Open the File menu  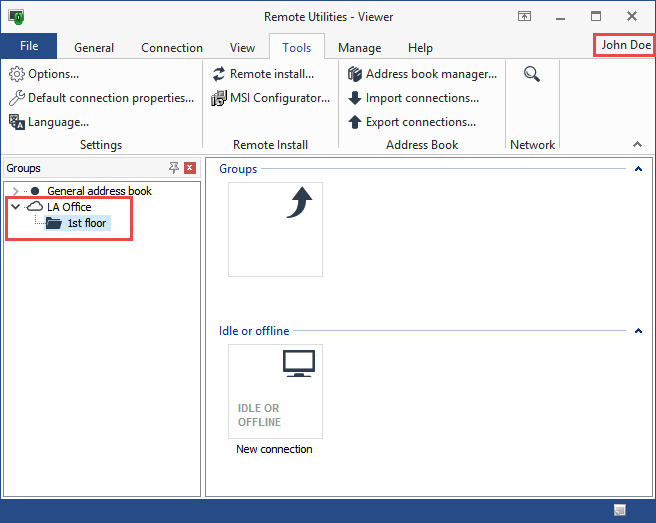click(29, 46)
